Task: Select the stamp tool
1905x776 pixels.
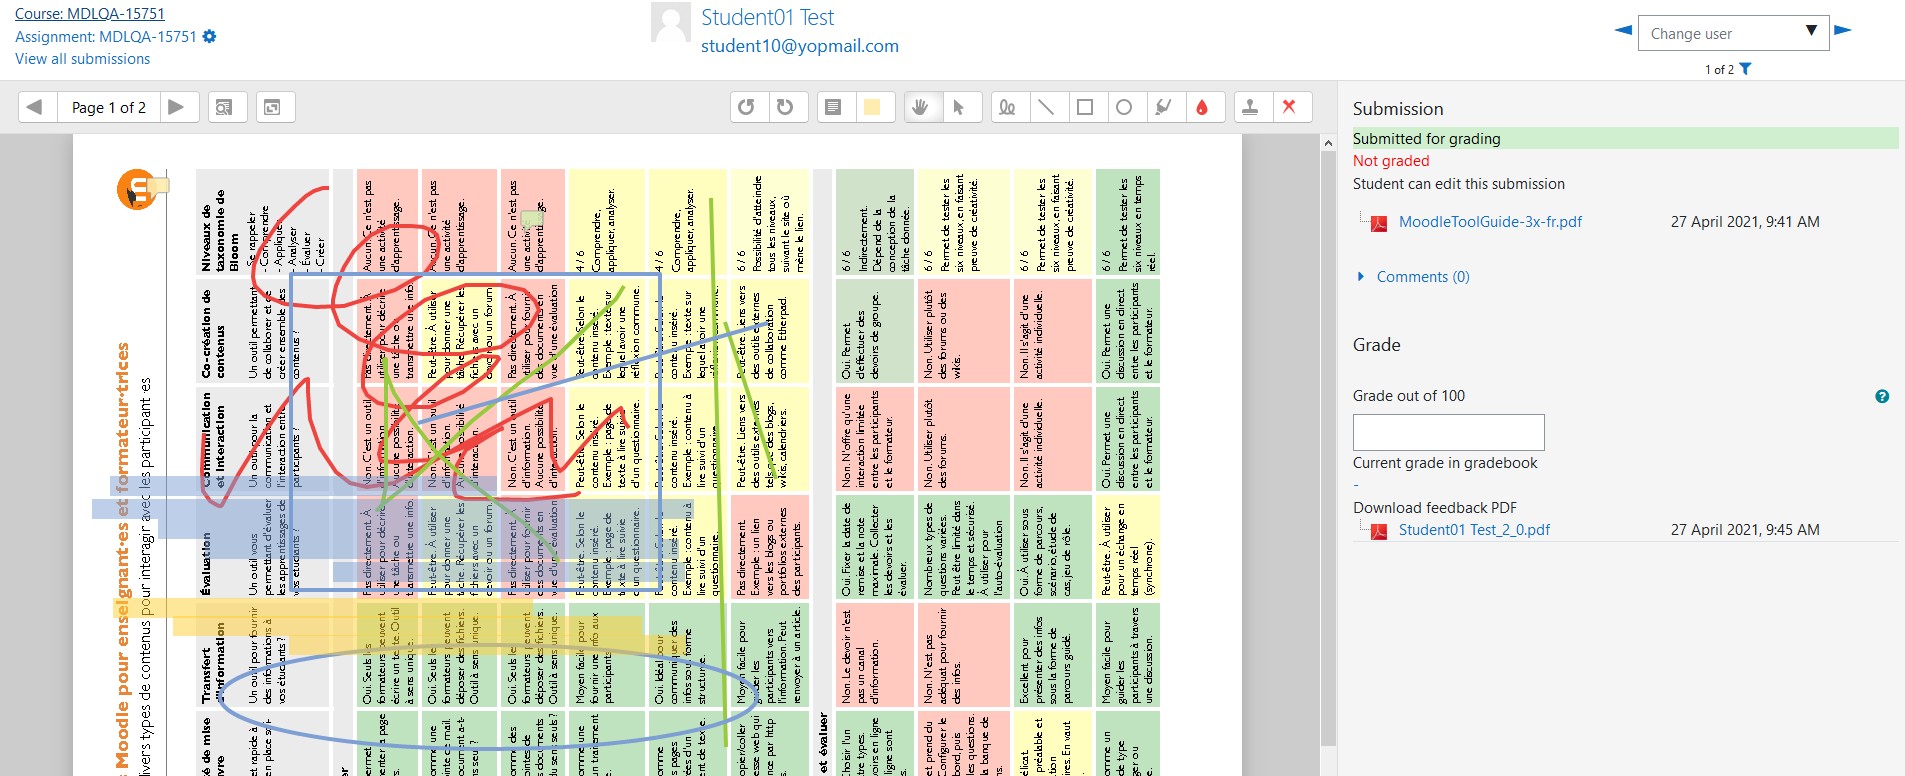Action: 1250,107
